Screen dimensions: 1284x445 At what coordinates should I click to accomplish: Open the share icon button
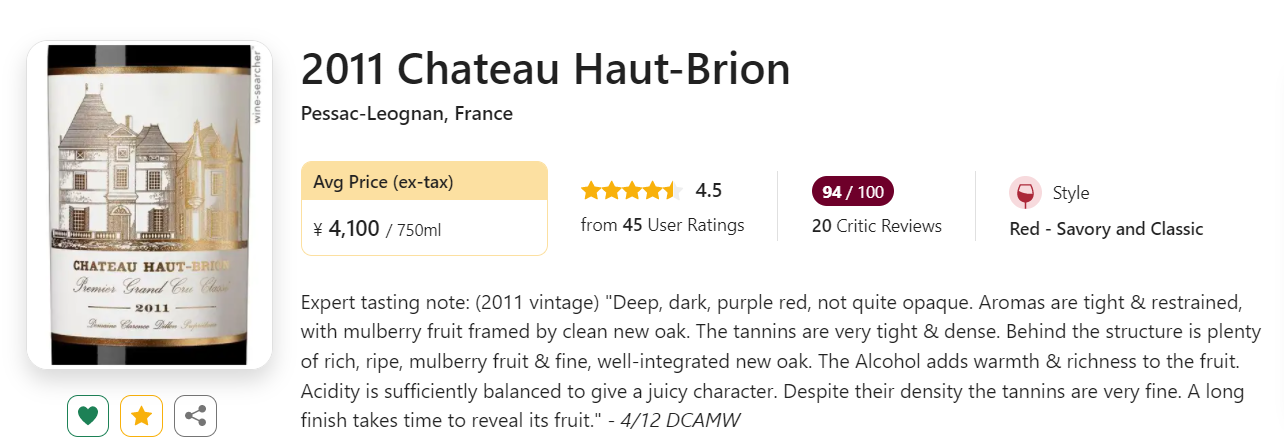(x=195, y=416)
